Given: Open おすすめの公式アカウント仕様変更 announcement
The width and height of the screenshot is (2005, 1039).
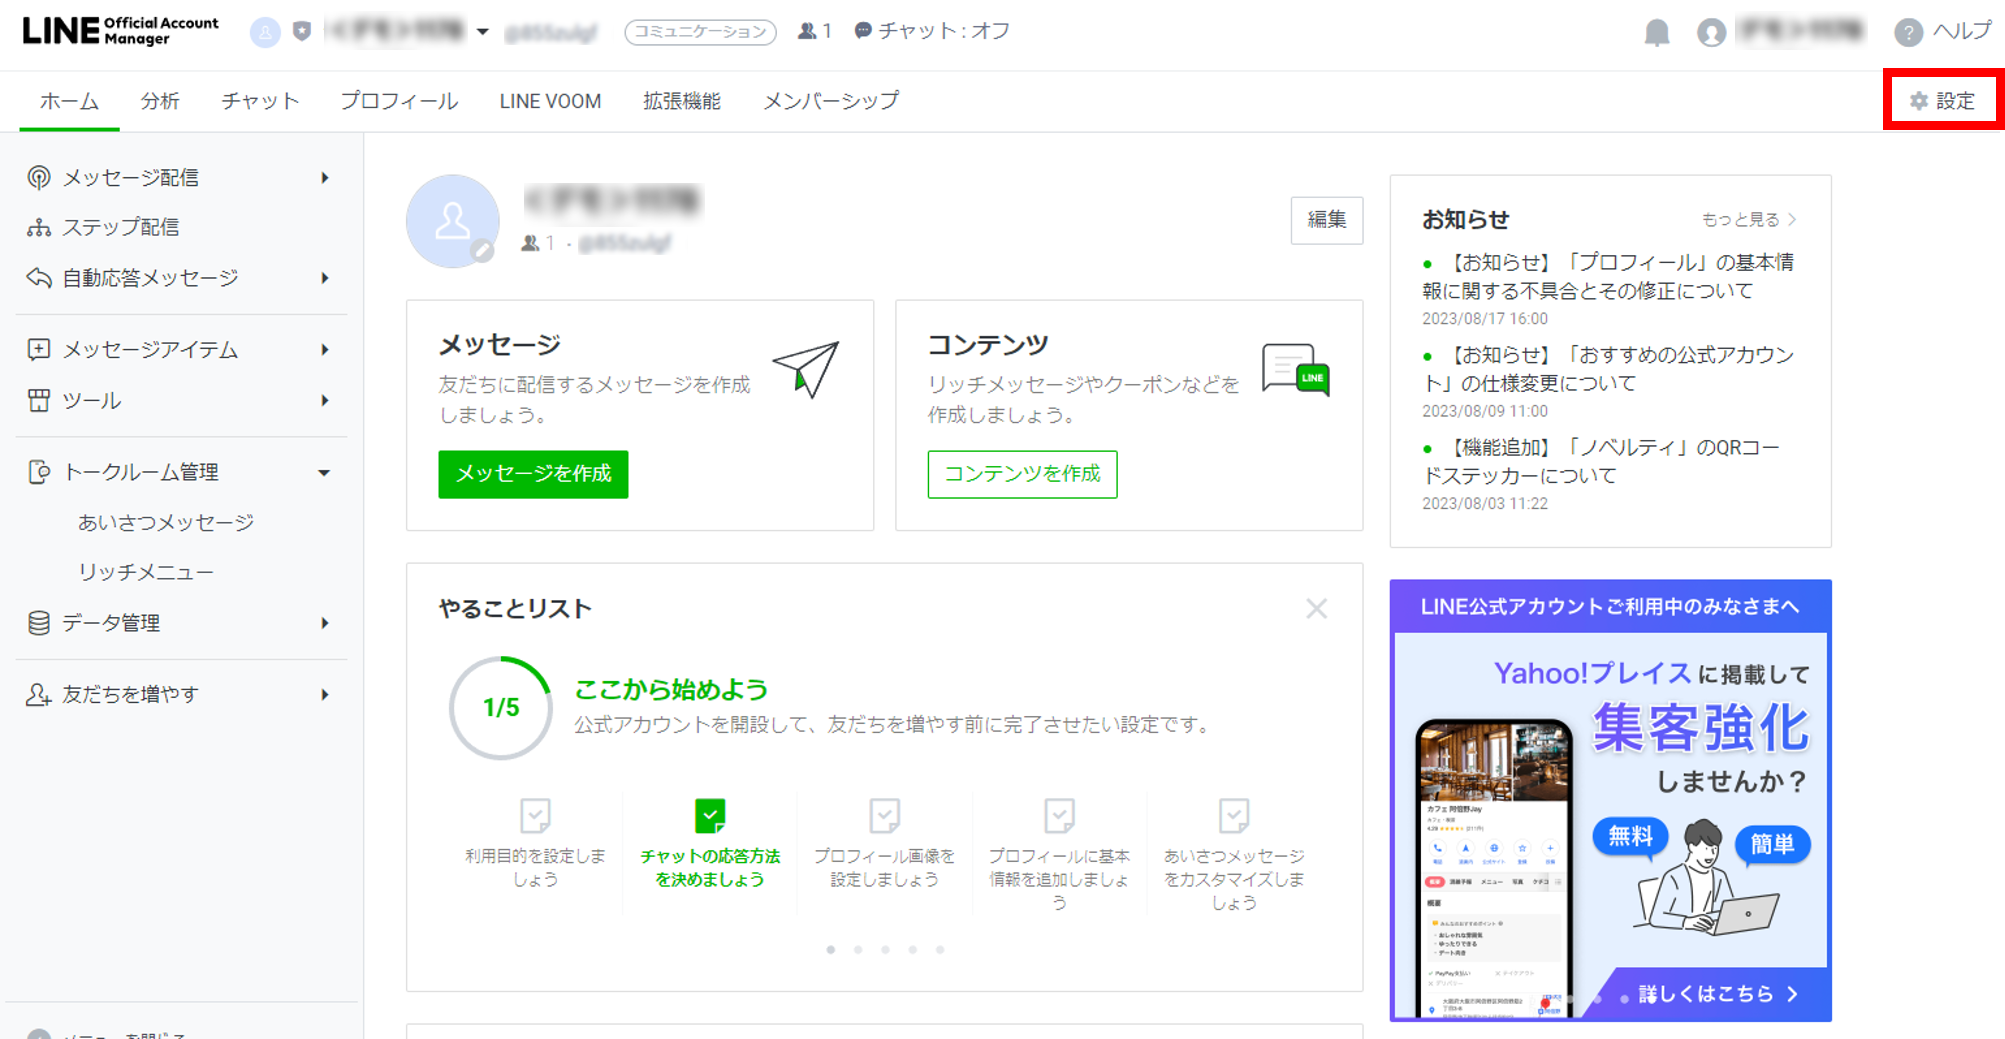Looking at the screenshot, I should click(1608, 369).
